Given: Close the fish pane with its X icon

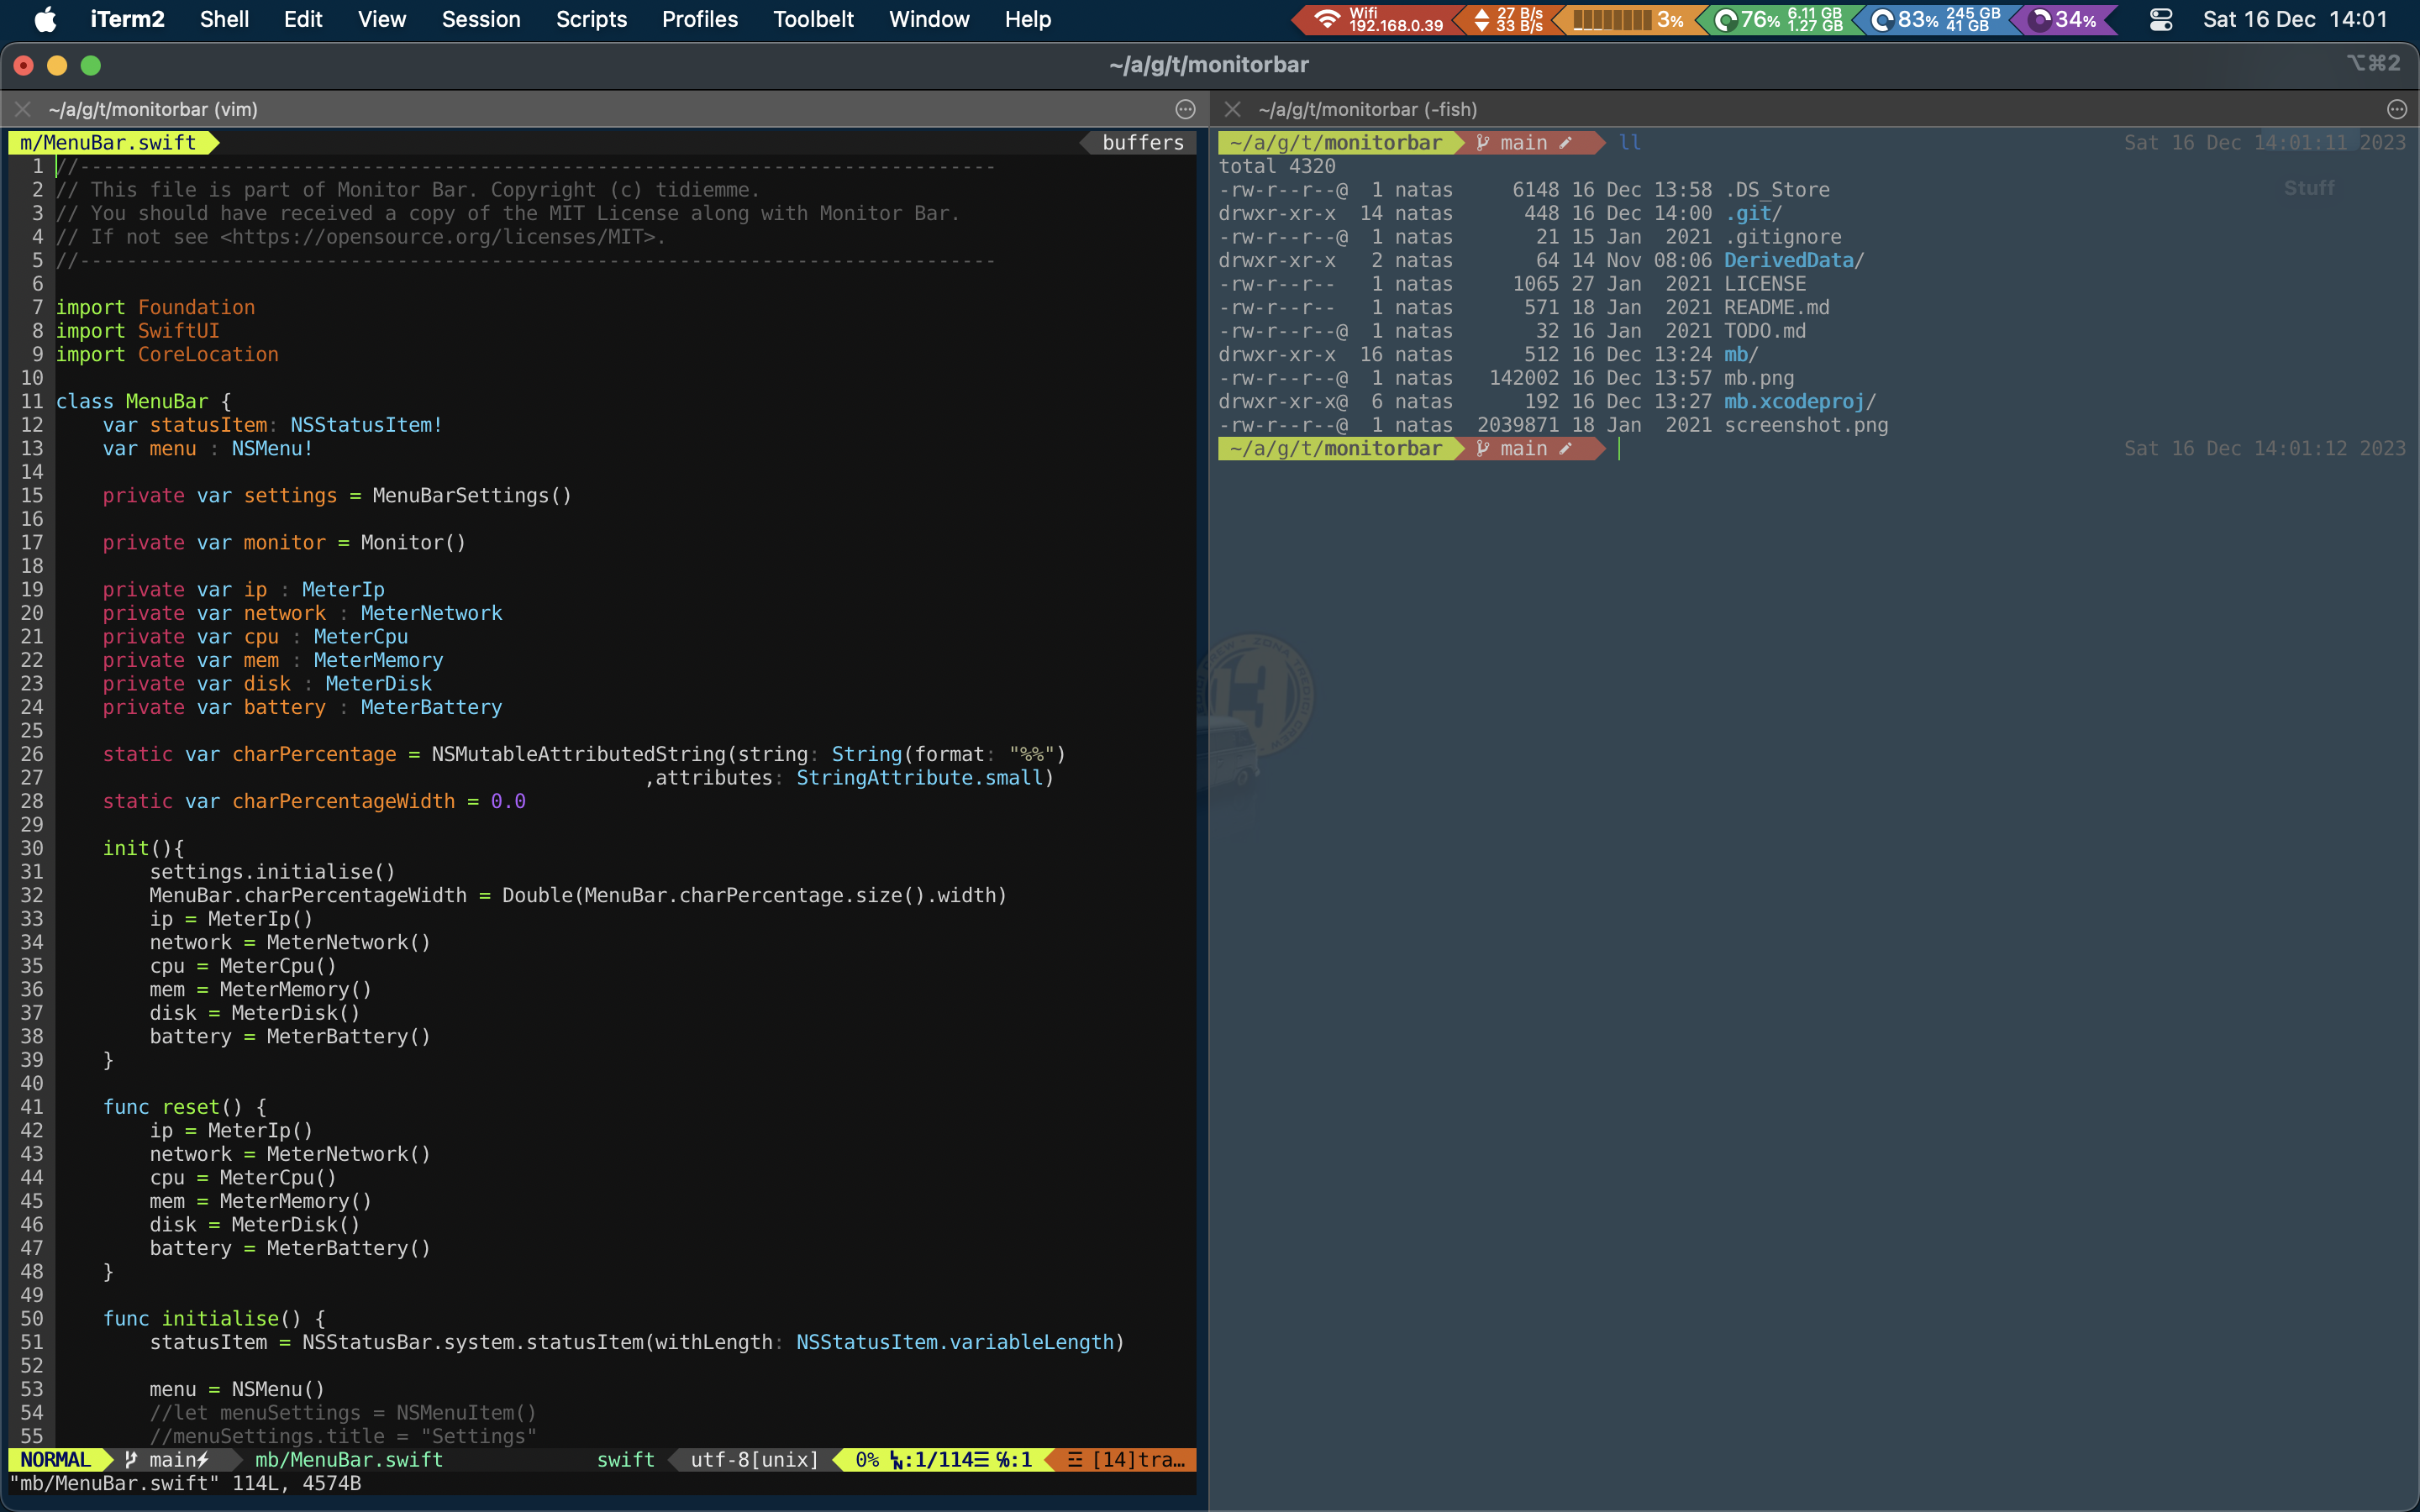Looking at the screenshot, I should pyautogui.click(x=1232, y=109).
